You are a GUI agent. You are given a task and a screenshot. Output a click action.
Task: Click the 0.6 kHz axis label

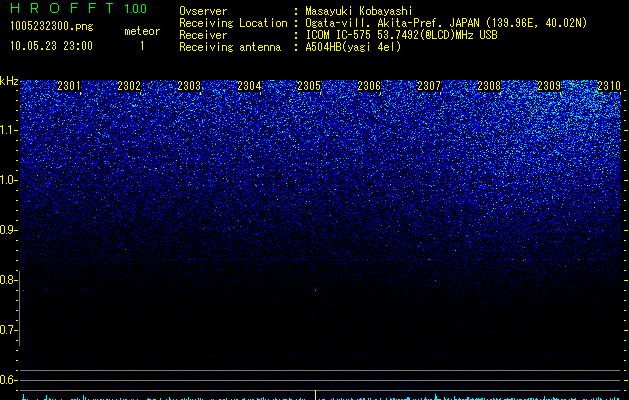click(x=8, y=380)
